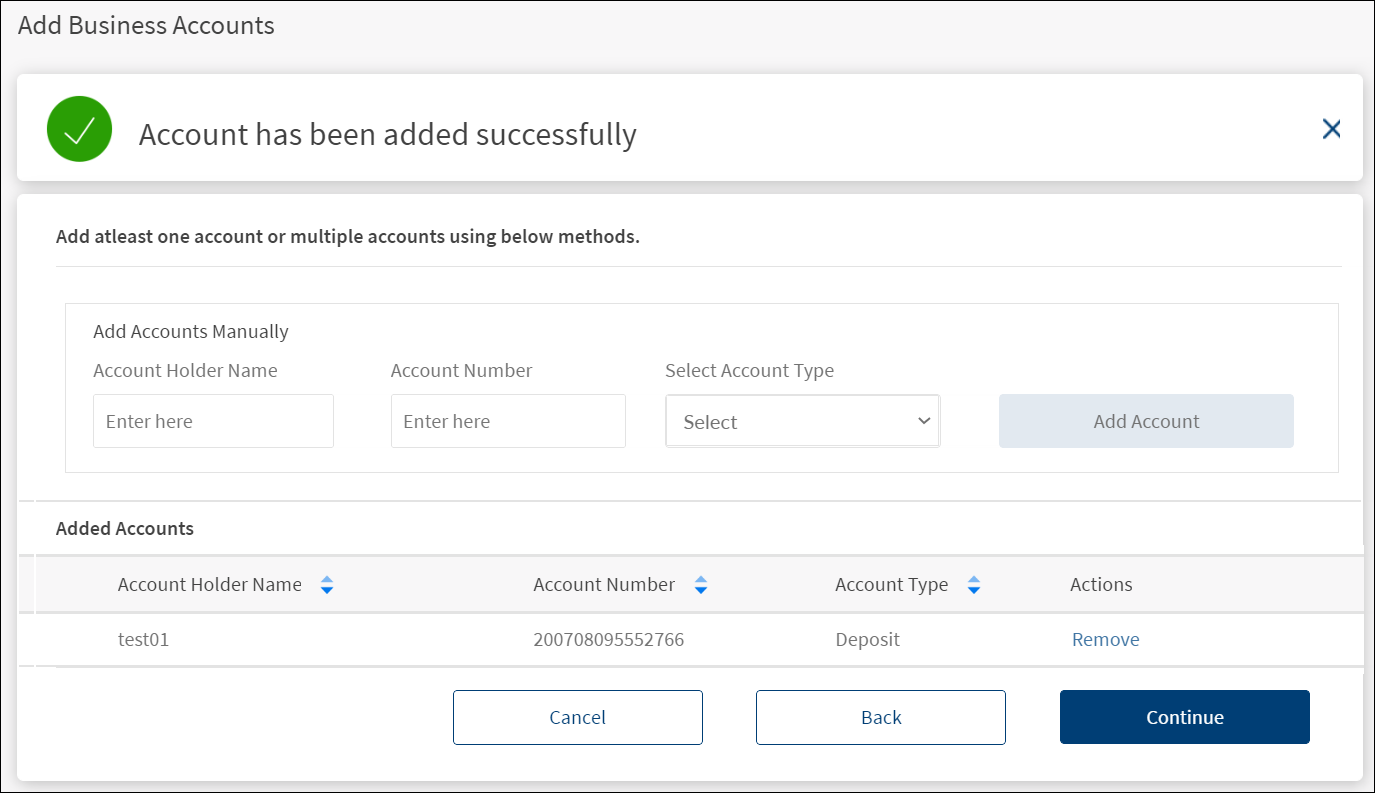The image size is (1375, 793).
Task: Click the Deposit account type cell
Action: tap(867, 640)
